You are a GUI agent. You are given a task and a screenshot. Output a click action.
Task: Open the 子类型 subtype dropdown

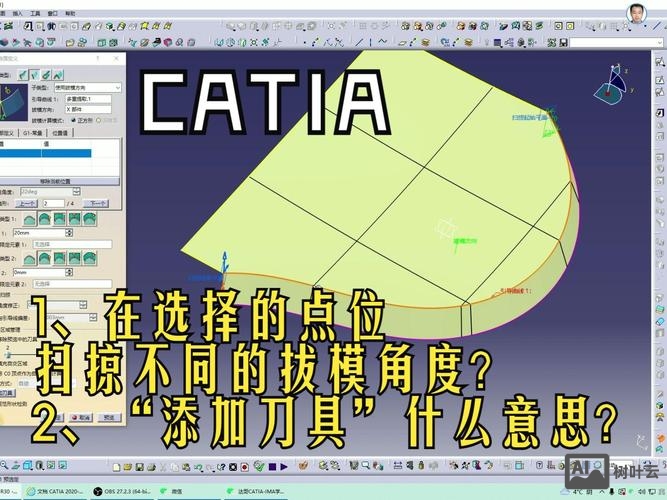pyautogui.click(x=88, y=88)
